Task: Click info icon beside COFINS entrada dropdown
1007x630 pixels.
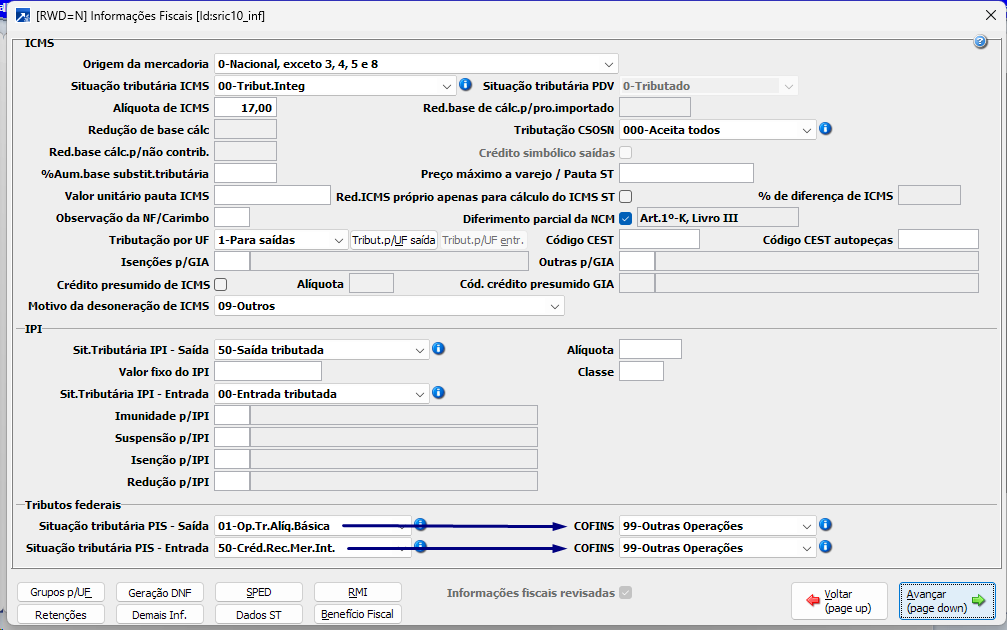Action: pos(825,547)
